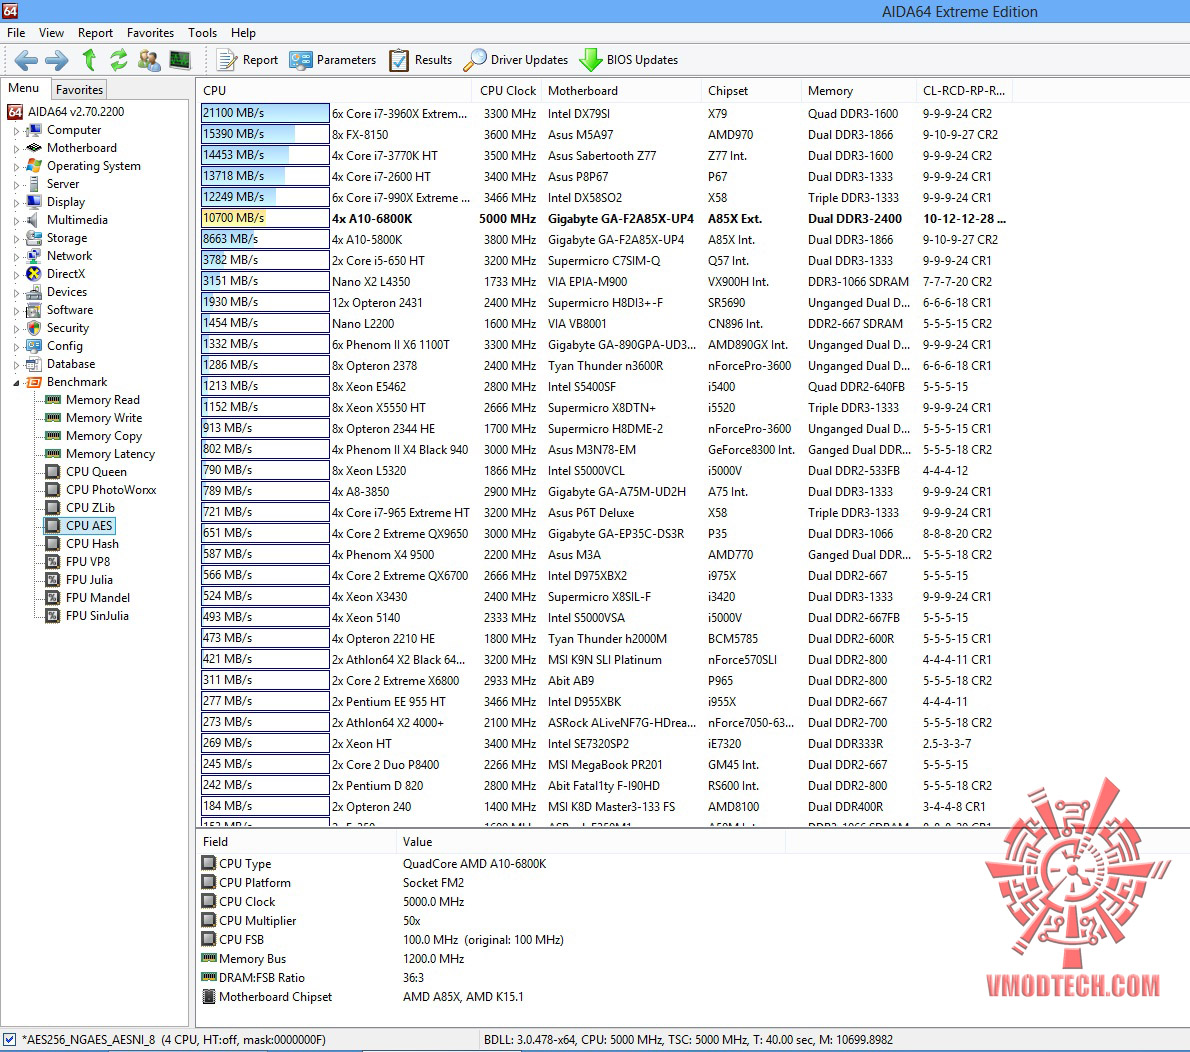Open BIOS Updates
This screenshot has height=1052, width=1190.
point(628,60)
